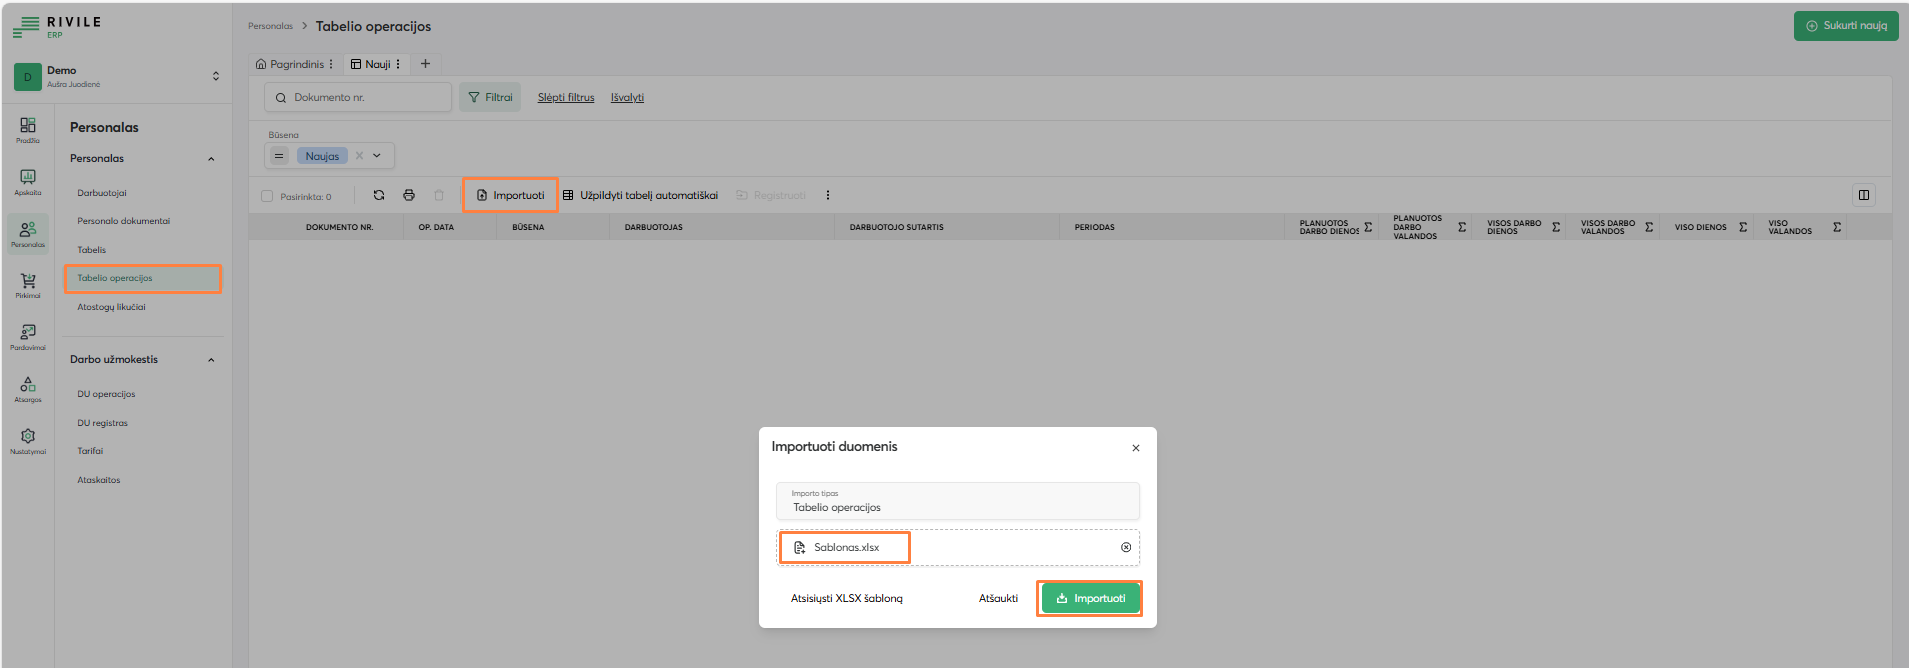Open the three-dot more actions menu in toolbar
The height and width of the screenshot is (668, 1909).
[828, 195]
